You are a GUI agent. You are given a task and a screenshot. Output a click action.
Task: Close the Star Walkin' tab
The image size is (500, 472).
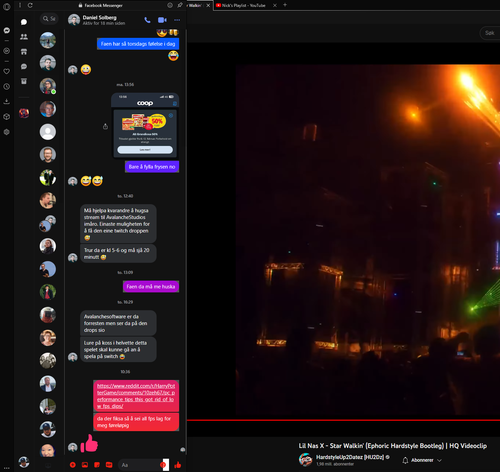[x=208, y=5]
